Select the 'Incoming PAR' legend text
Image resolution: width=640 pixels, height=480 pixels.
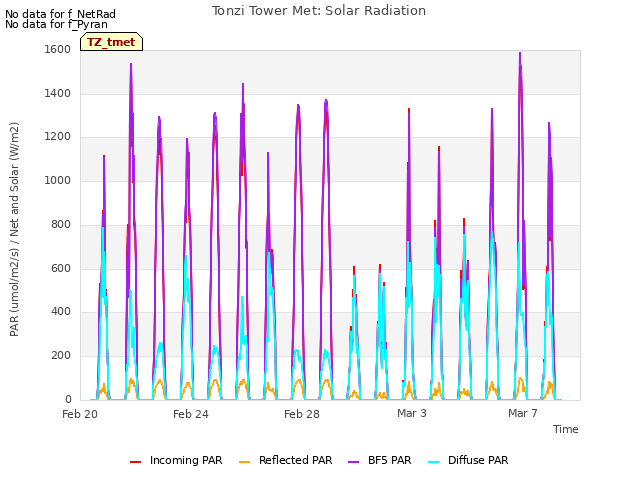(x=186, y=460)
